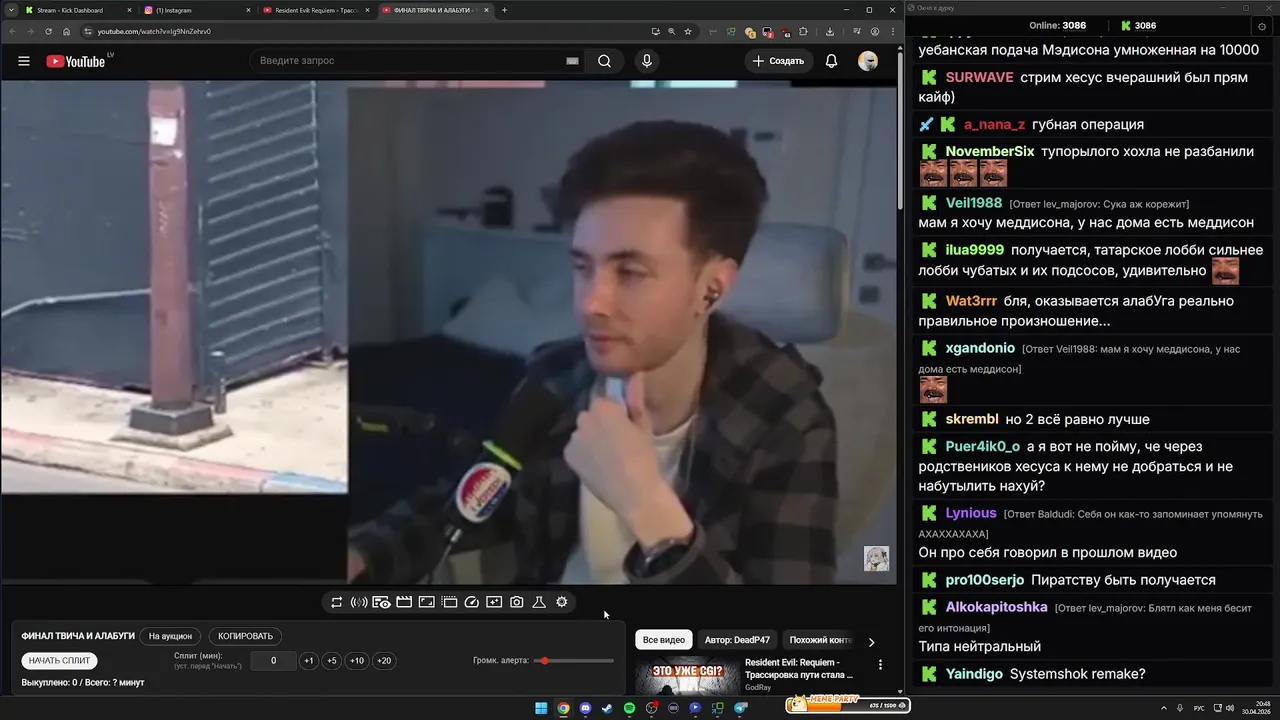Open Windows Start menu
The height and width of the screenshot is (720, 1280).
541,708
